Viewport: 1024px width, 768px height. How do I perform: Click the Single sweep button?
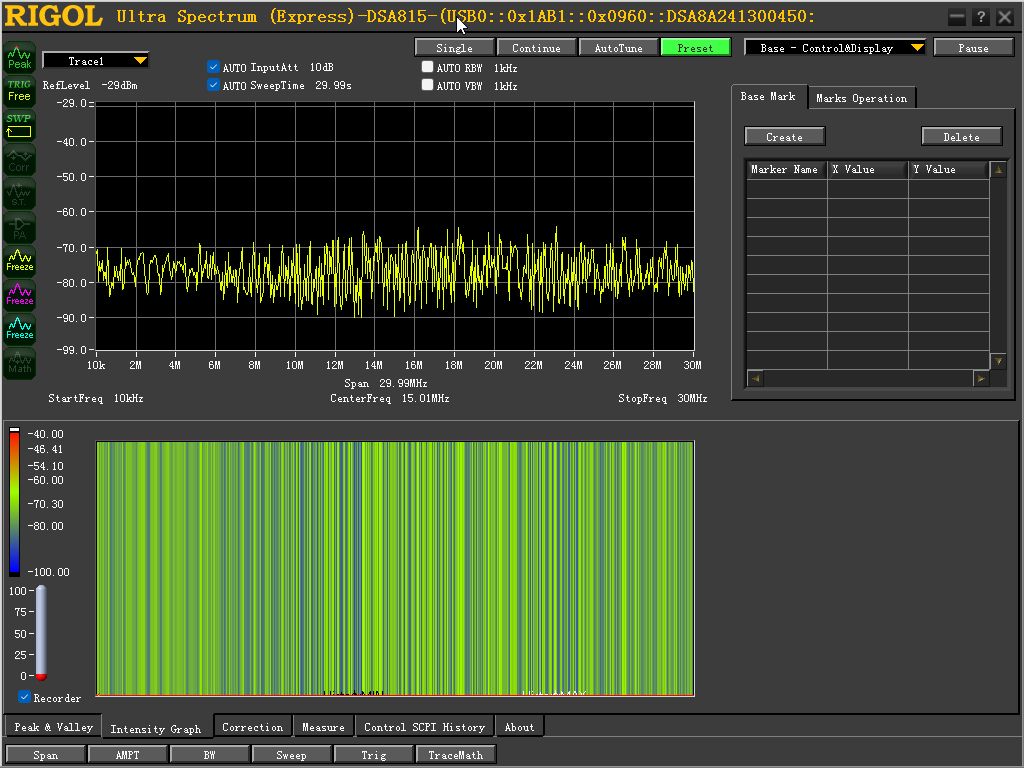pos(455,48)
